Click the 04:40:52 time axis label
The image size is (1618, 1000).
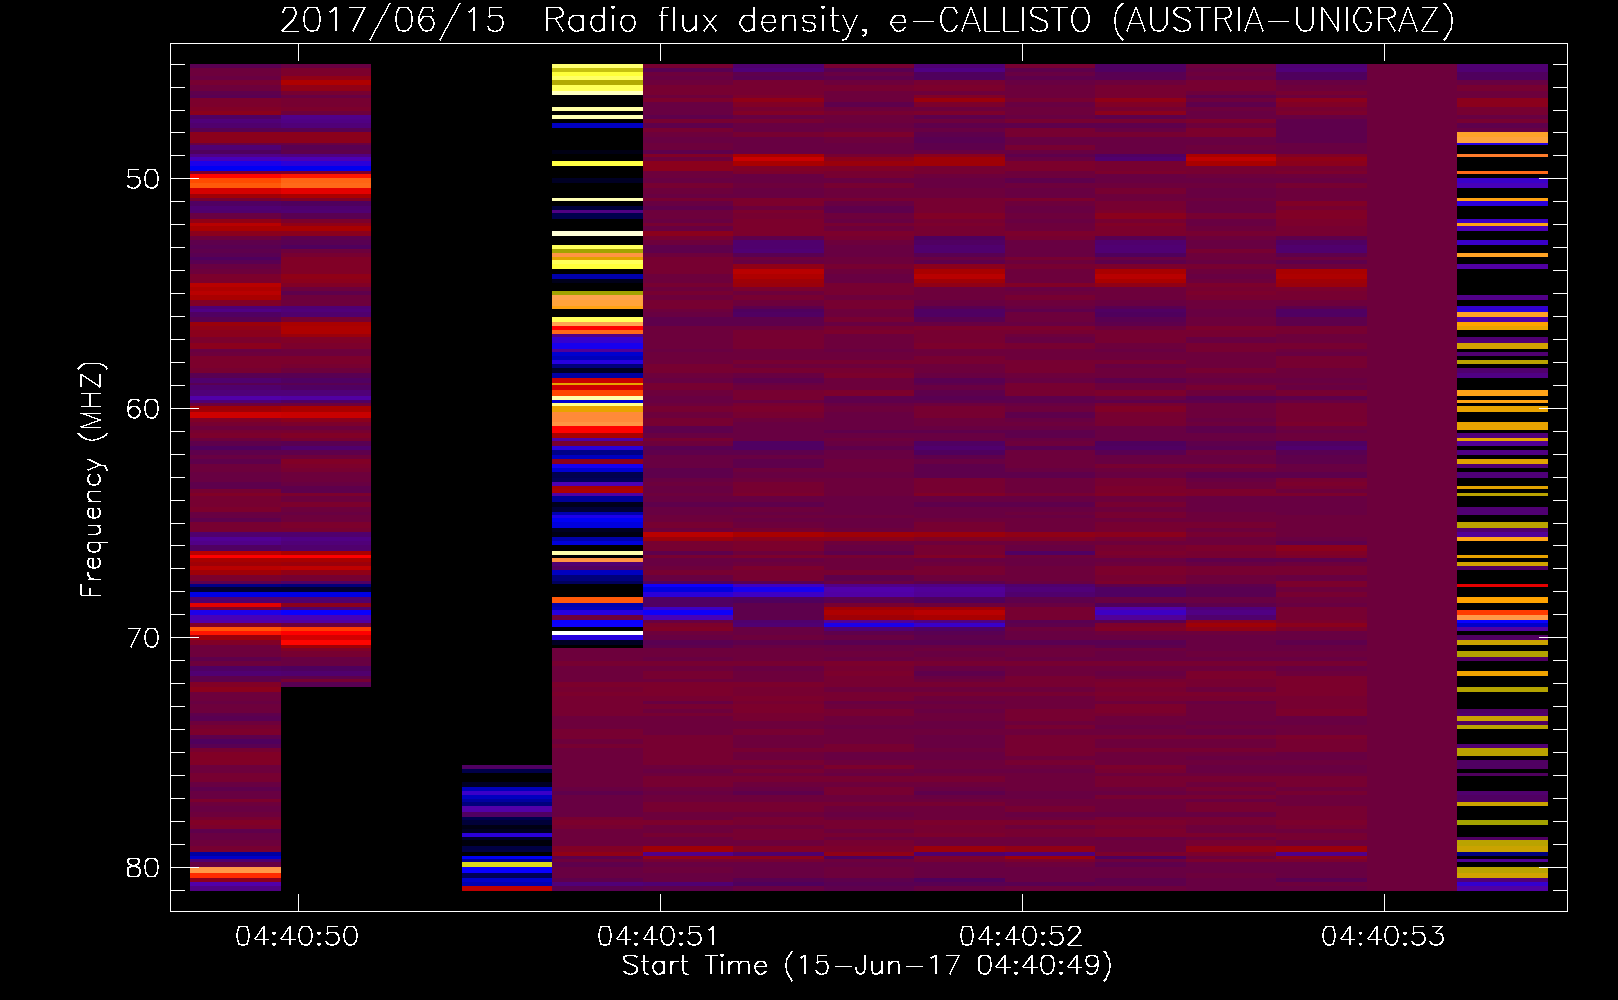[1020, 936]
